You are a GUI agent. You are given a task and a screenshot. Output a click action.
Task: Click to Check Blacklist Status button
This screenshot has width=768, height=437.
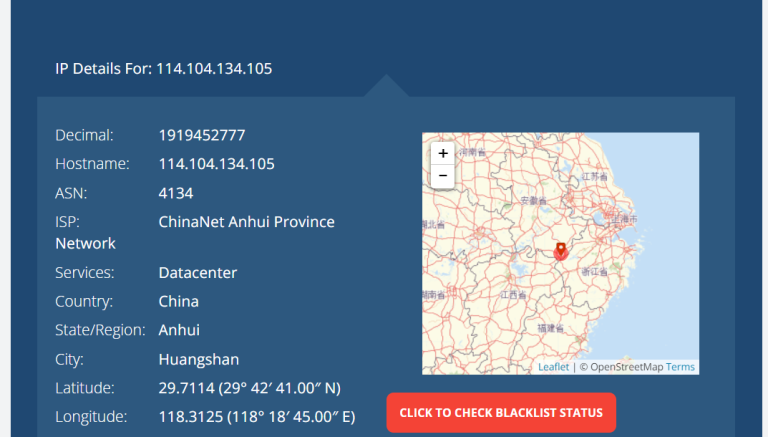501,413
